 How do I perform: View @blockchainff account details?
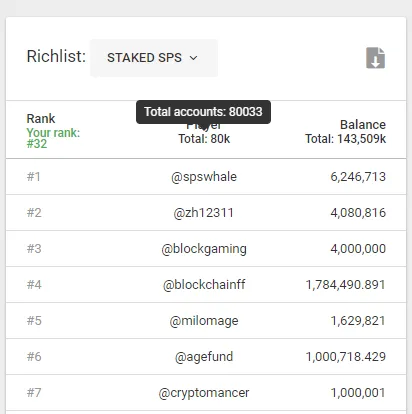204,285
